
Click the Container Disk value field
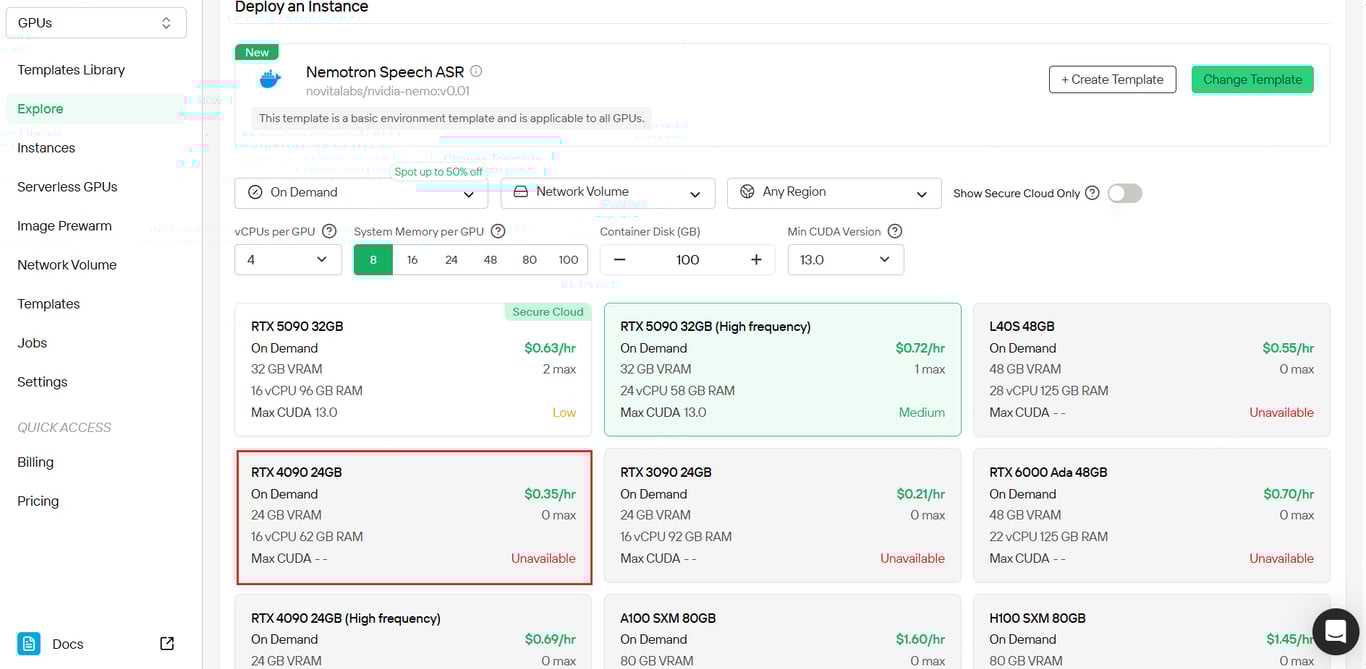click(687, 260)
